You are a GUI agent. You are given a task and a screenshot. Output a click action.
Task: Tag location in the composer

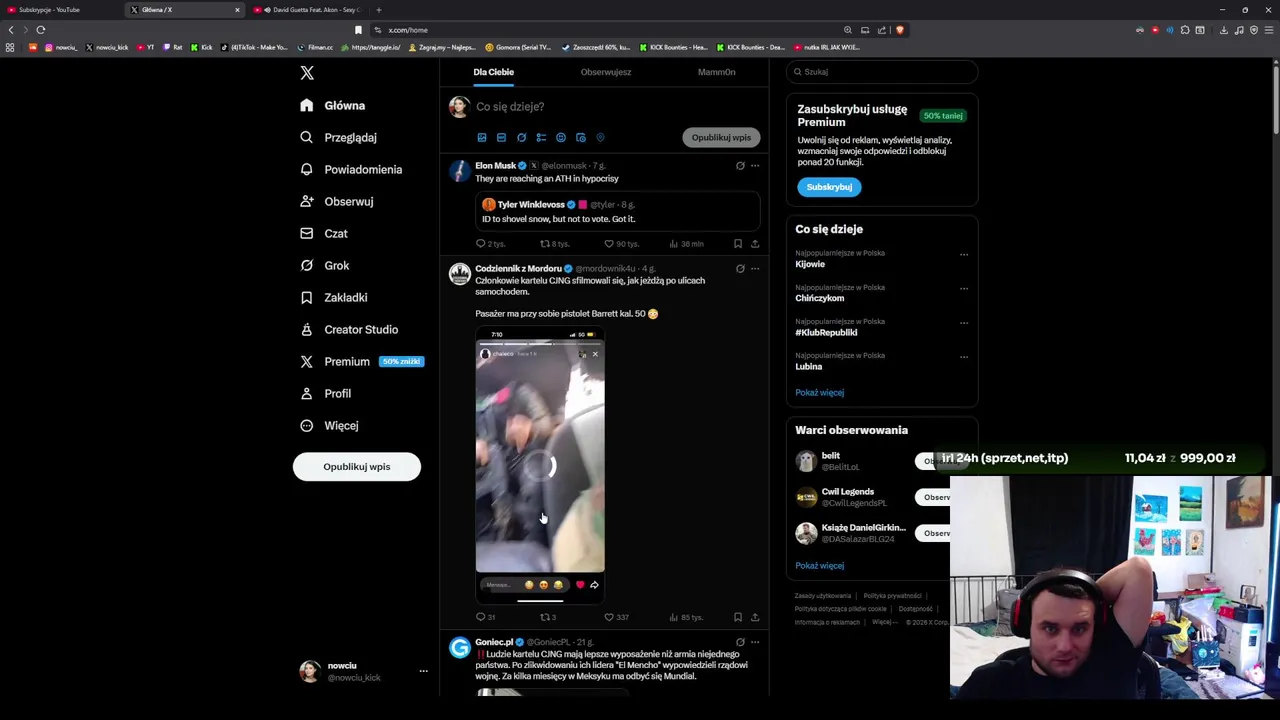pyautogui.click(x=600, y=137)
